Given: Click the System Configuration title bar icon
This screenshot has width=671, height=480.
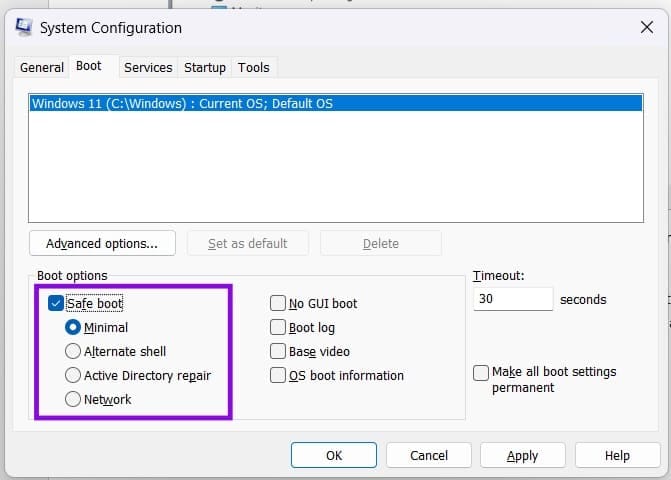Looking at the screenshot, I should pyautogui.click(x=23, y=27).
